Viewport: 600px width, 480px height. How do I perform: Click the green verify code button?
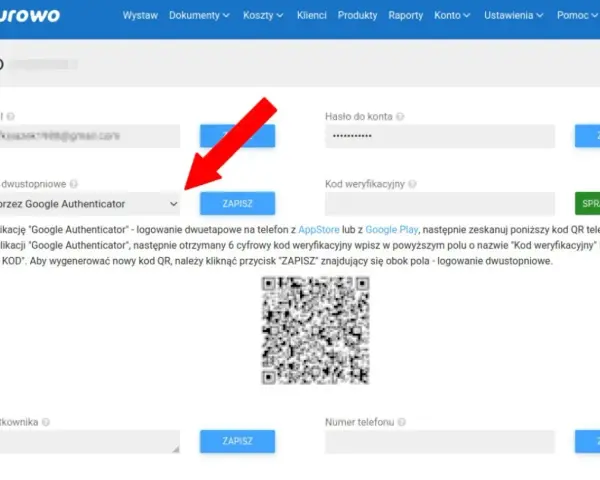point(587,204)
